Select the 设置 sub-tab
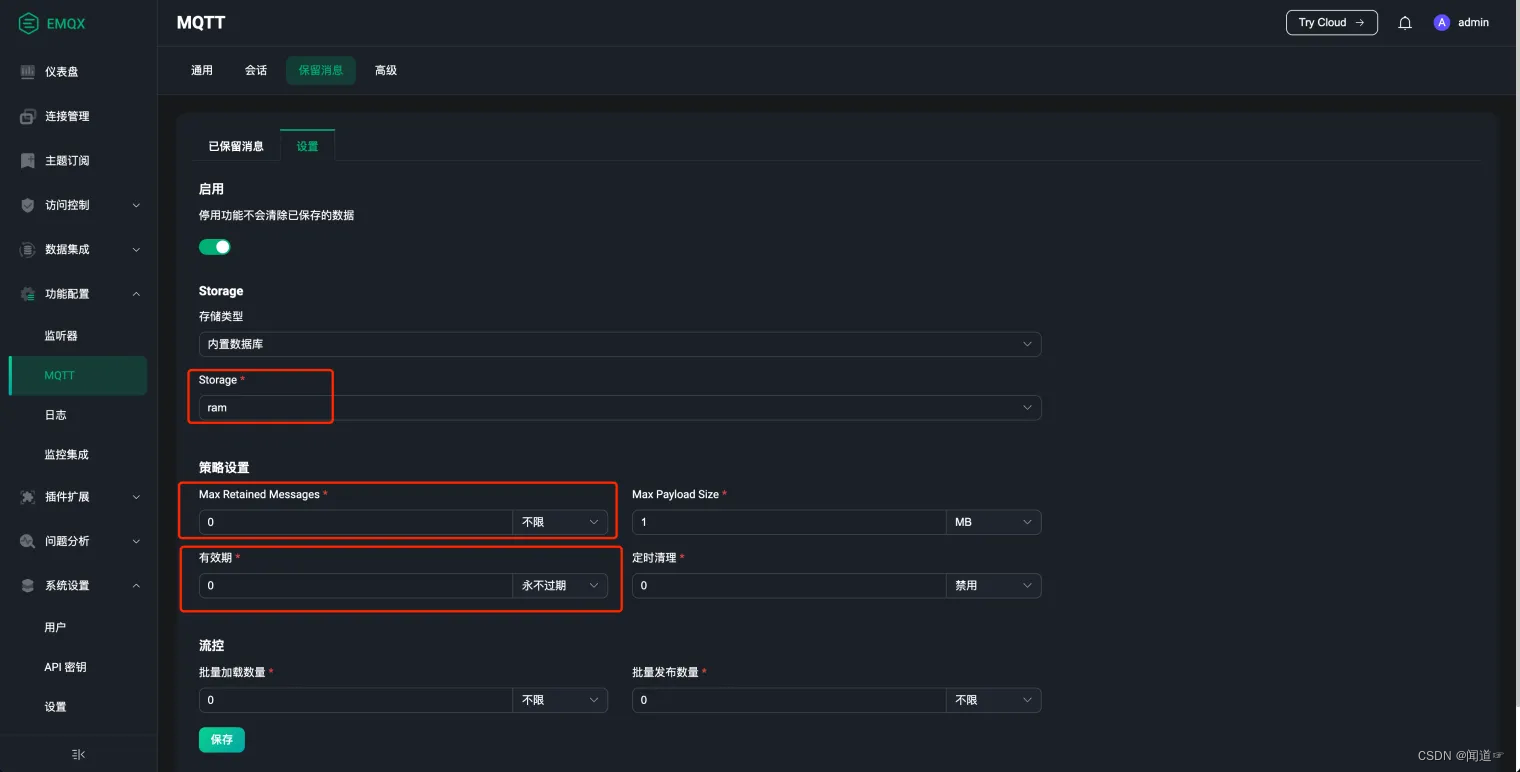 click(x=307, y=146)
